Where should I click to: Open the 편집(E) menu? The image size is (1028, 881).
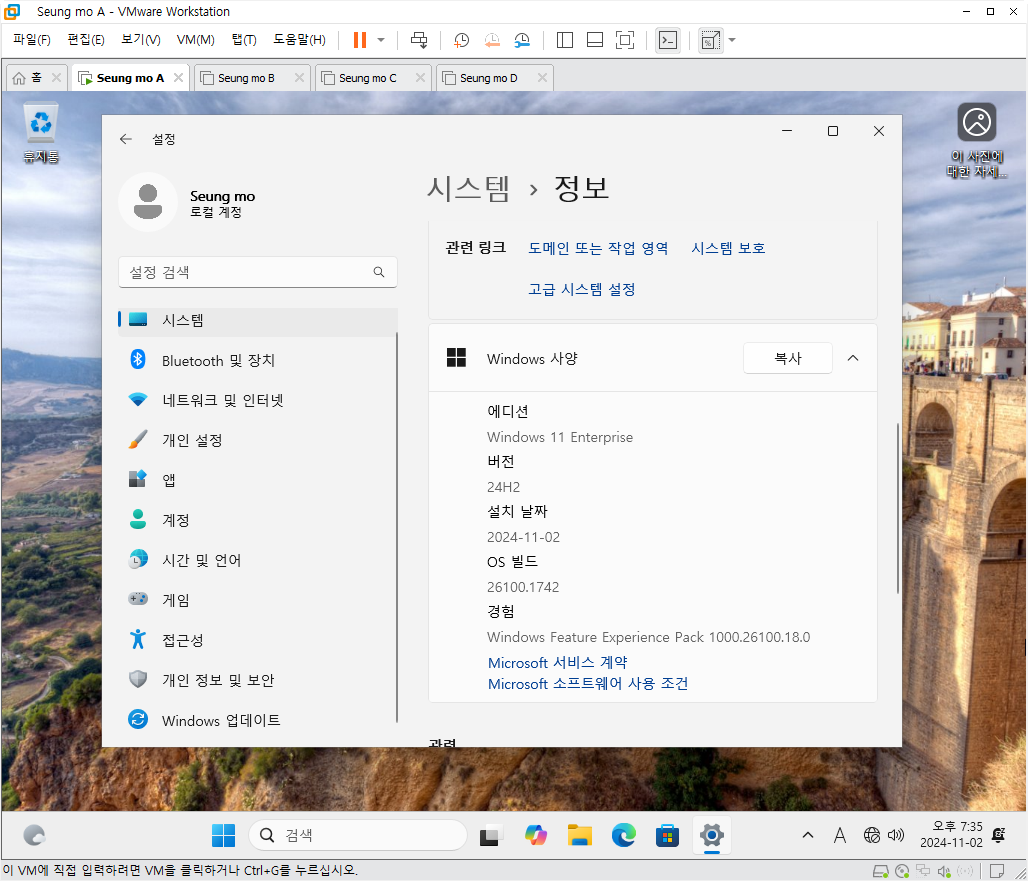[x=86, y=39]
